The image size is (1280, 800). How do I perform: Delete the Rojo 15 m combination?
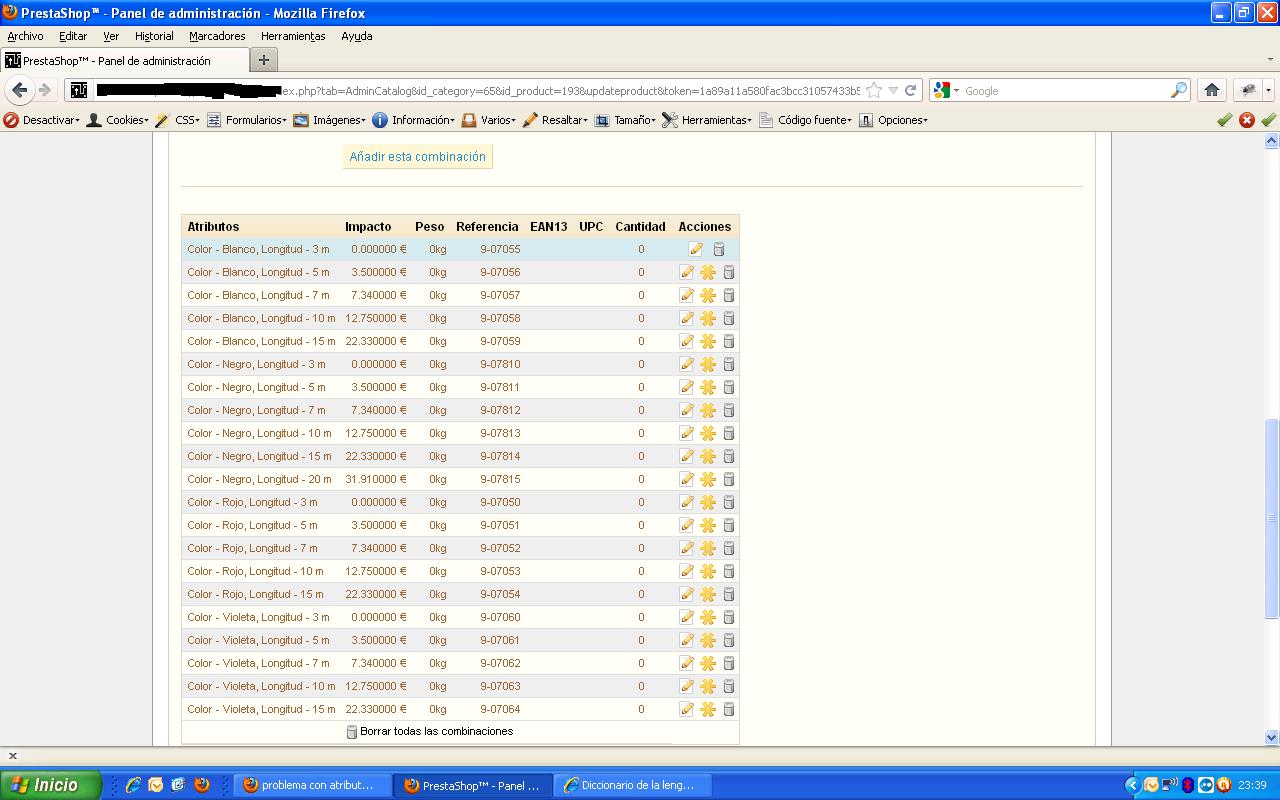729,594
